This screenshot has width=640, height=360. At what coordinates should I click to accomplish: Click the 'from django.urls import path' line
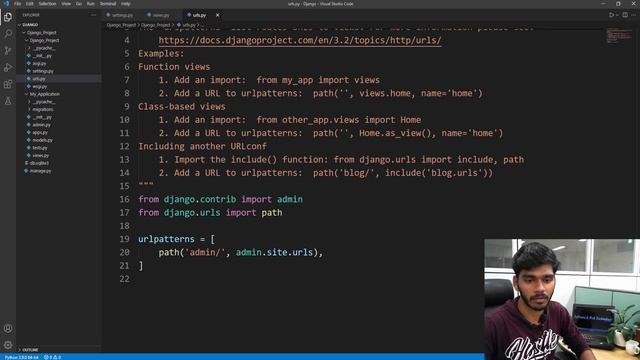(210, 213)
